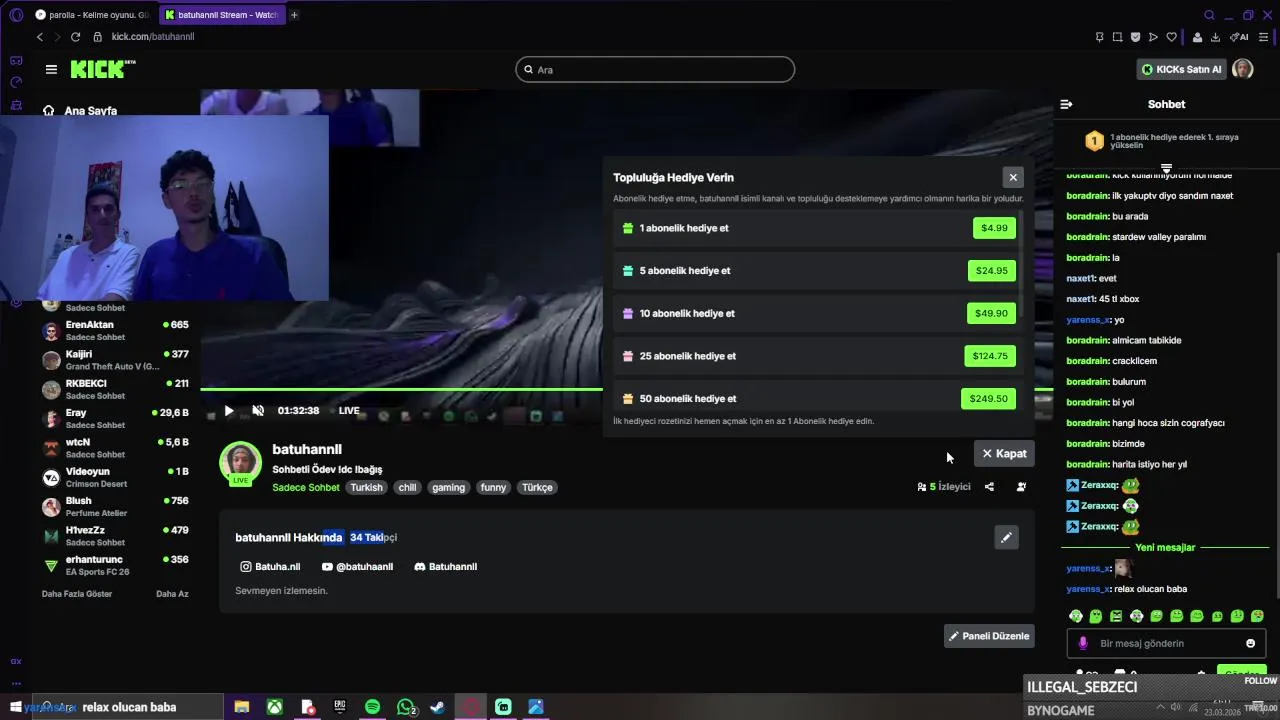Open the wtcN channel in sidebar

point(115,448)
